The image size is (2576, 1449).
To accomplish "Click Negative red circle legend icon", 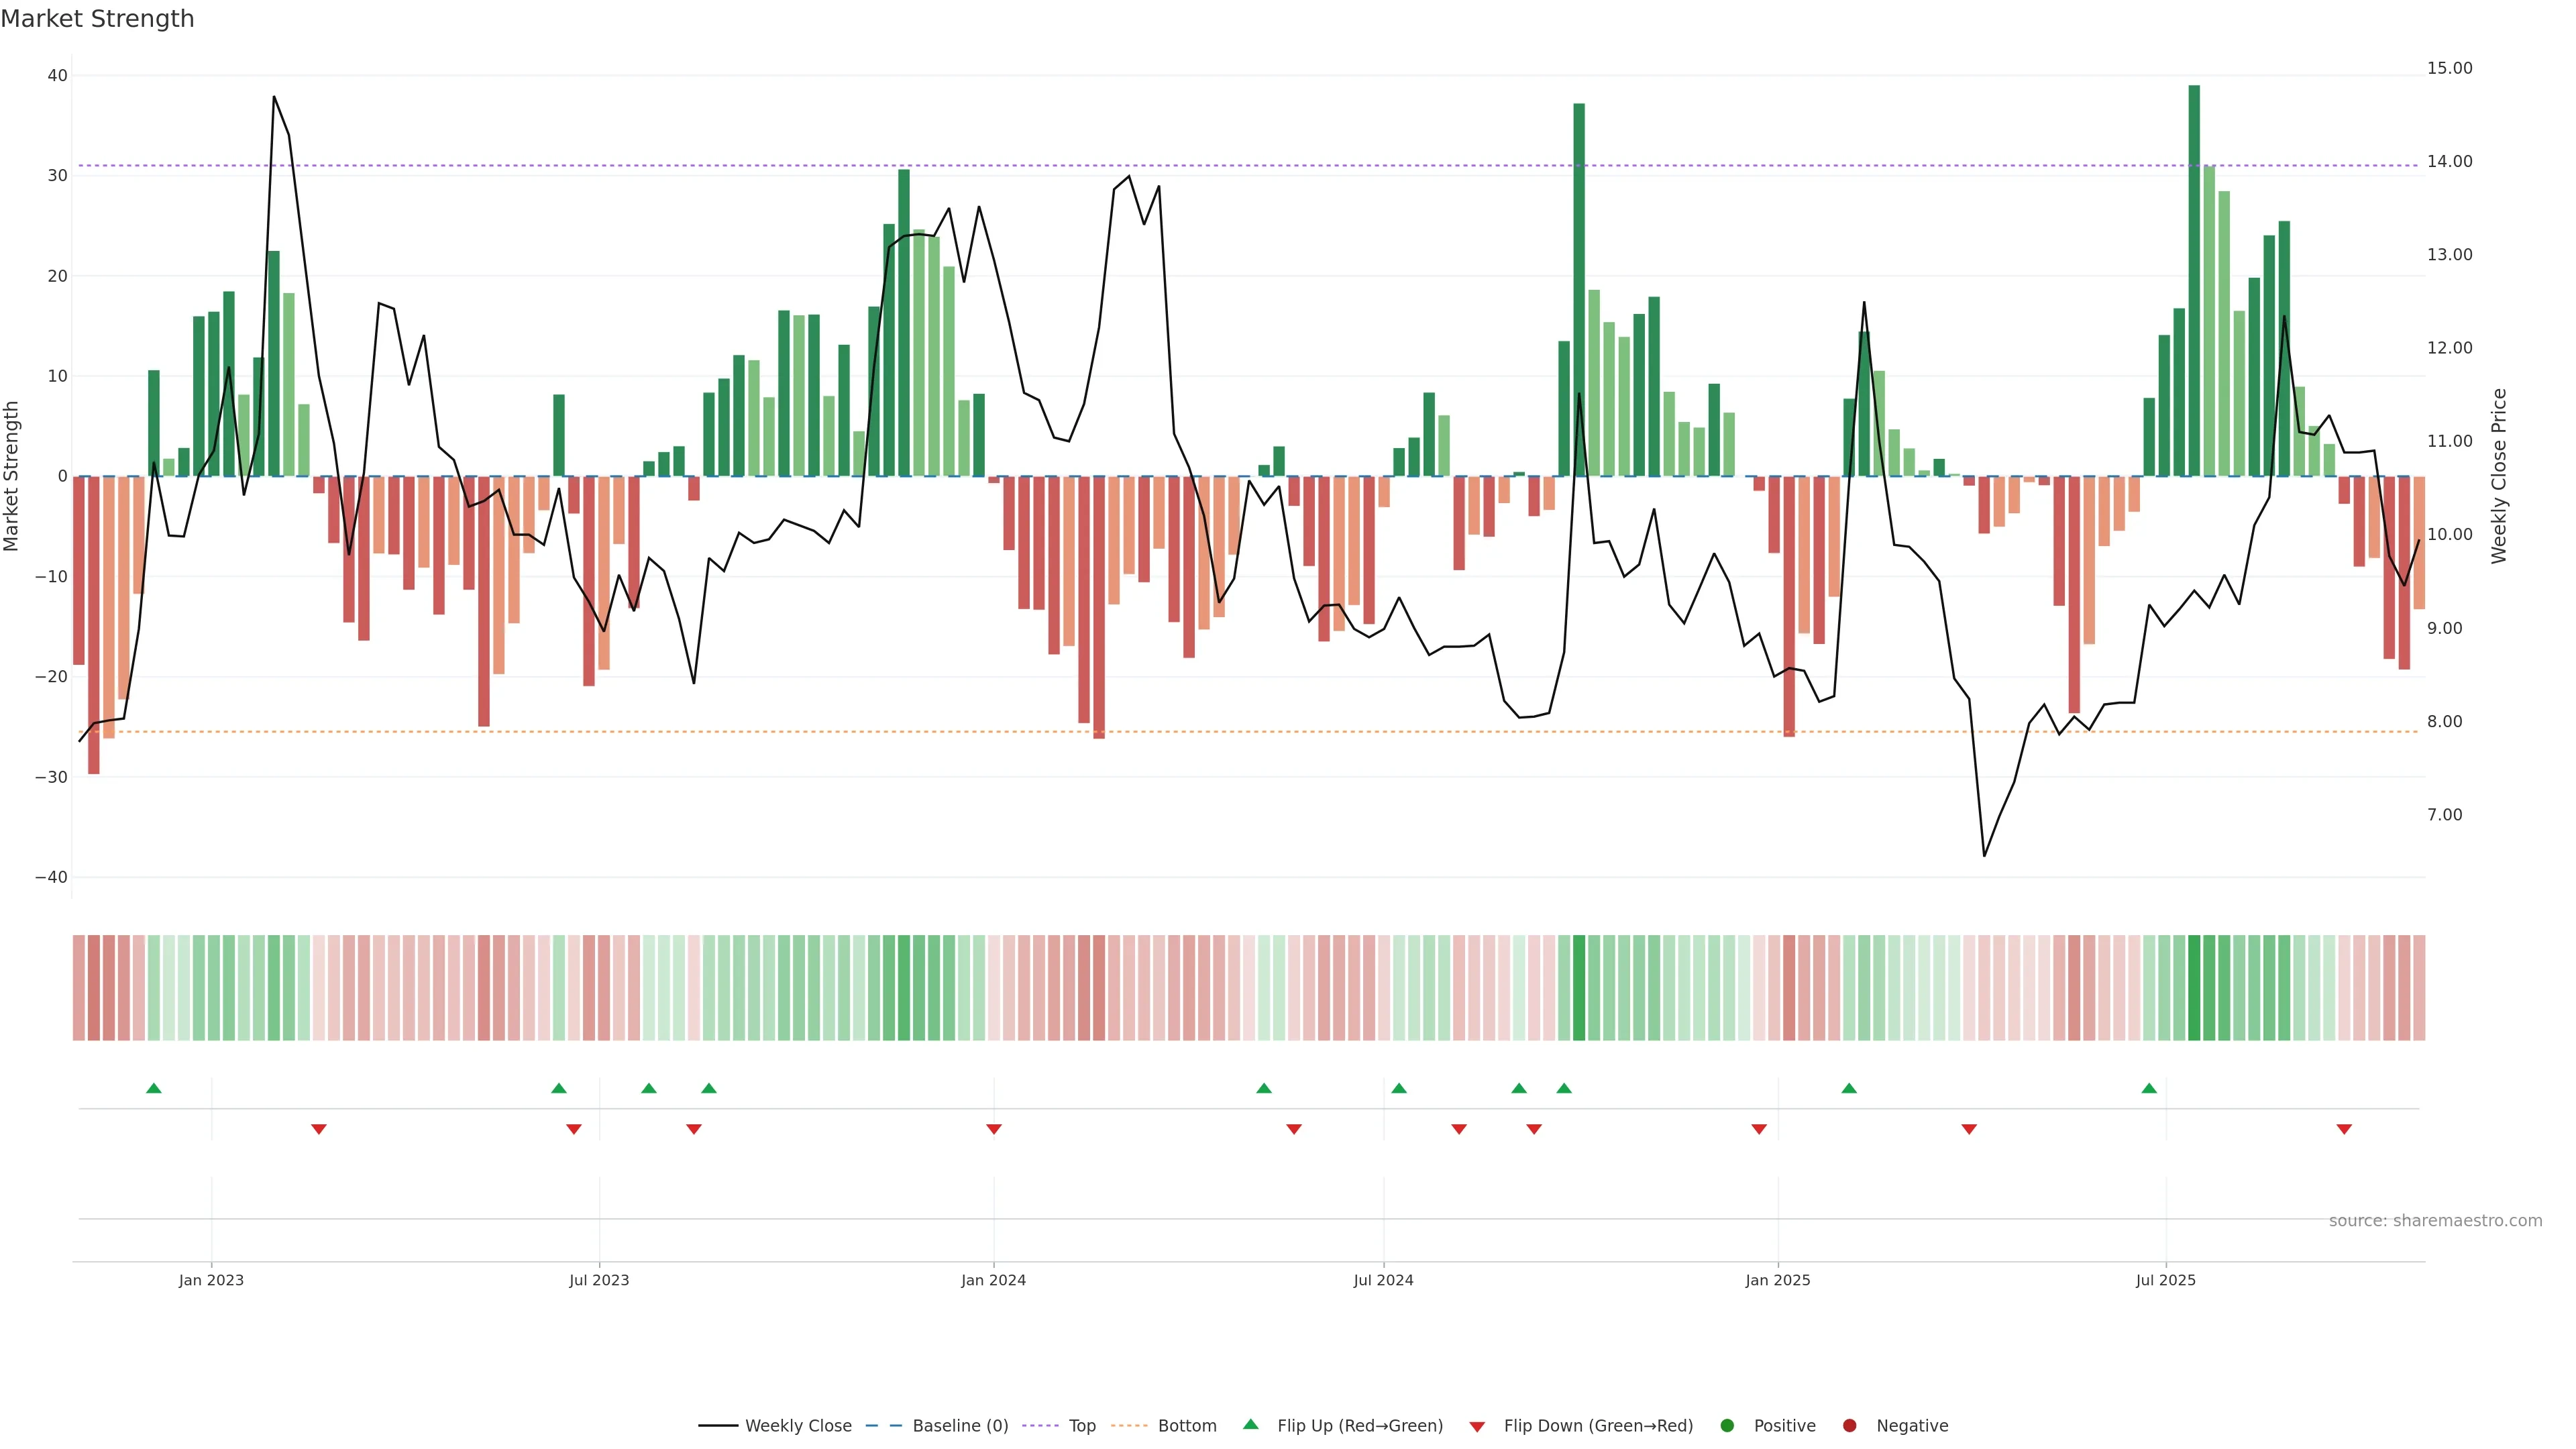I will click(1849, 1426).
